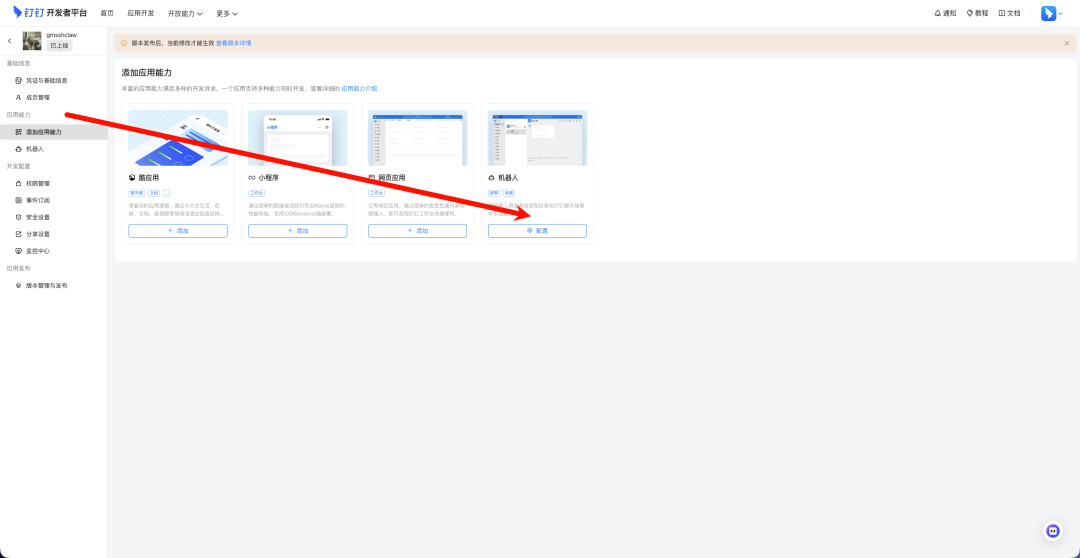Go back using the sidebar arrow
Image resolution: width=1080 pixels, height=558 pixels.
pos(10,41)
